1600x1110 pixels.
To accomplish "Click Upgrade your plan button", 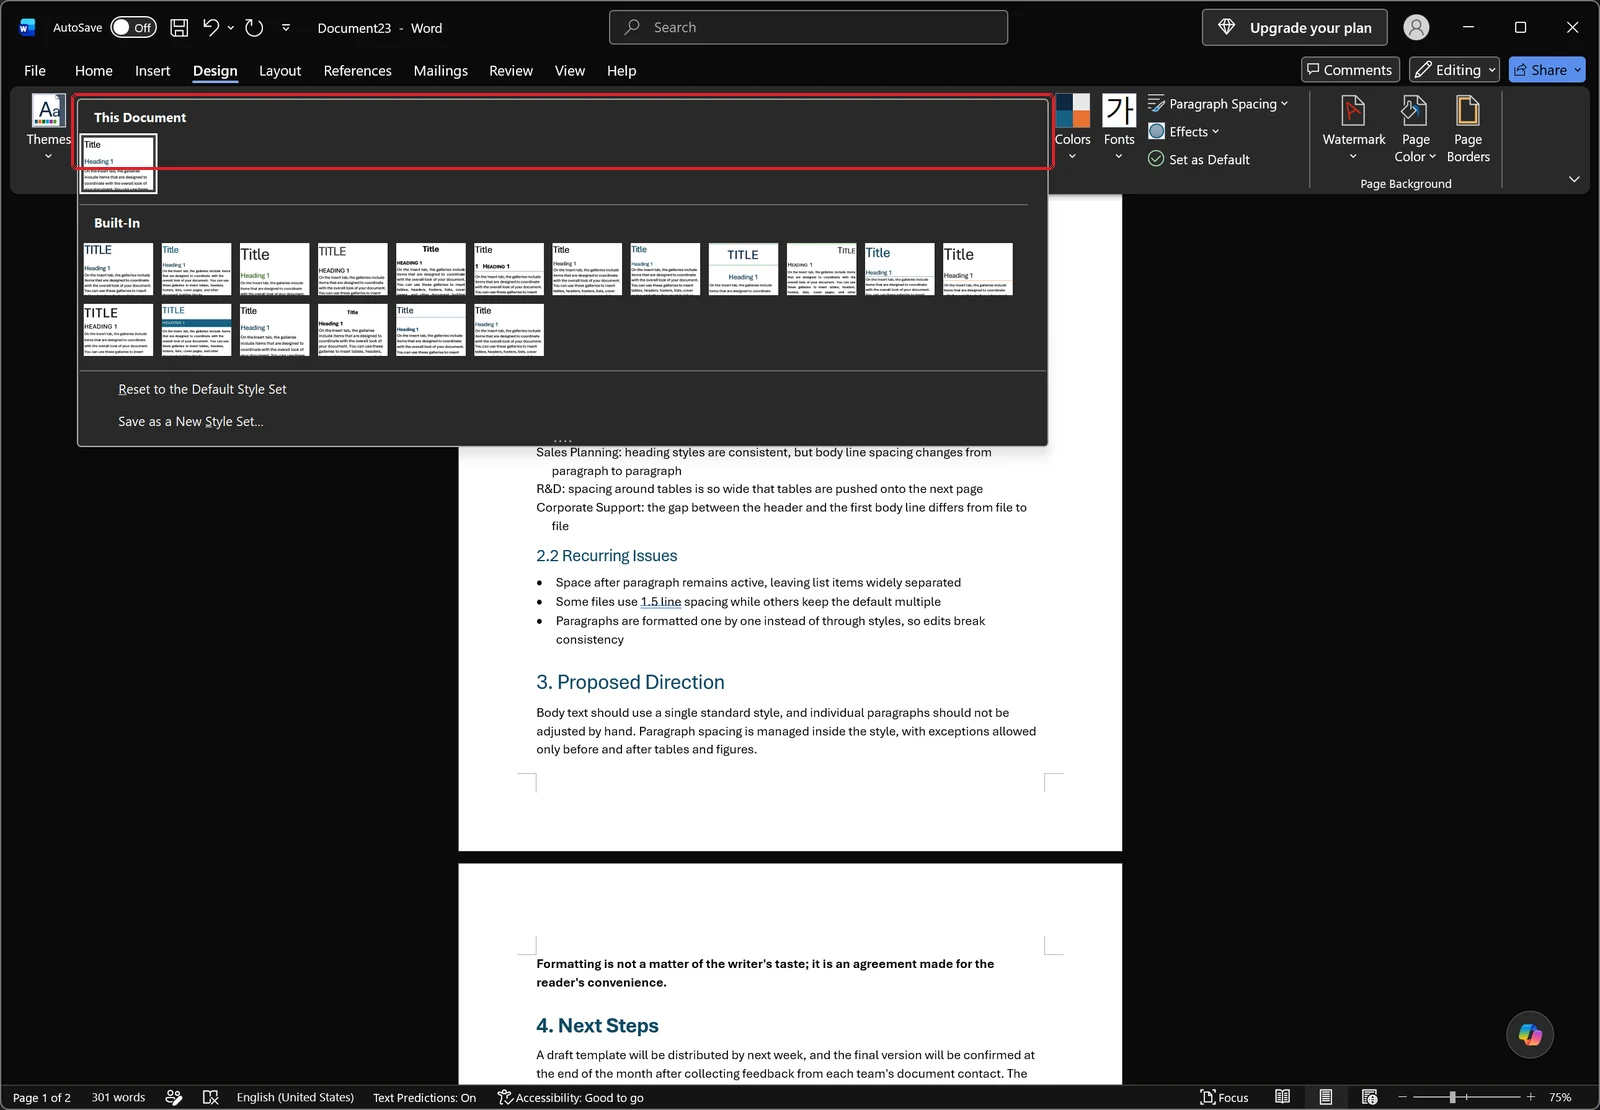I will pos(1295,28).
